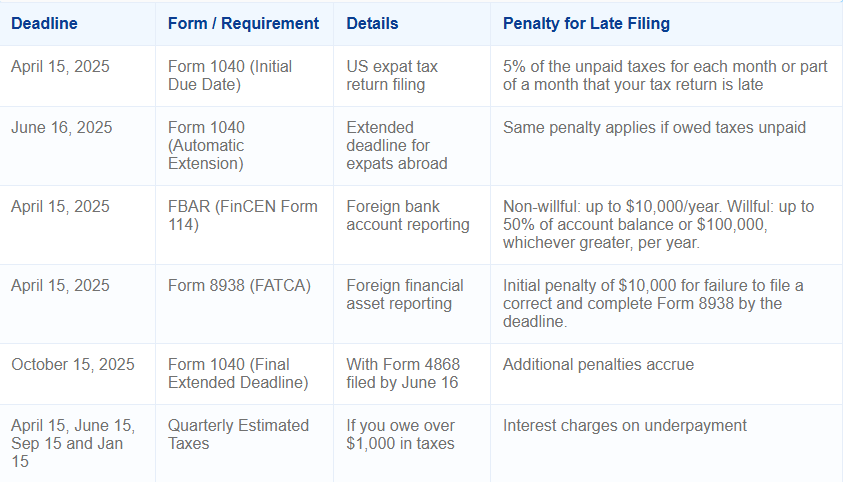Click the US expat tax return filing cell
The width and height of the screenshot is (843, 482).
pyautogui.click(x=392, y=76)
